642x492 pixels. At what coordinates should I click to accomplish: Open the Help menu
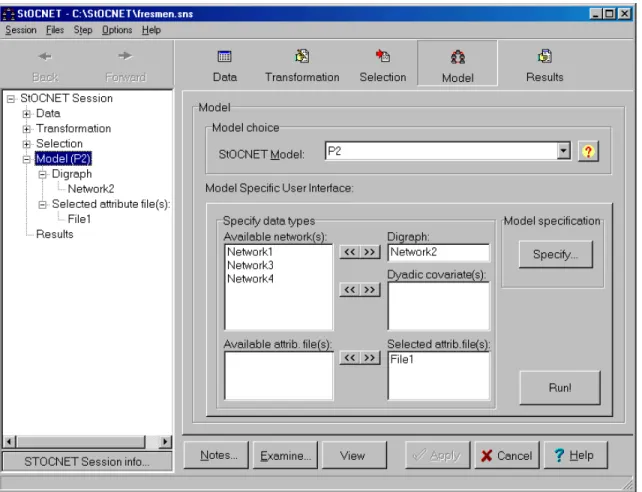(151, 30)
